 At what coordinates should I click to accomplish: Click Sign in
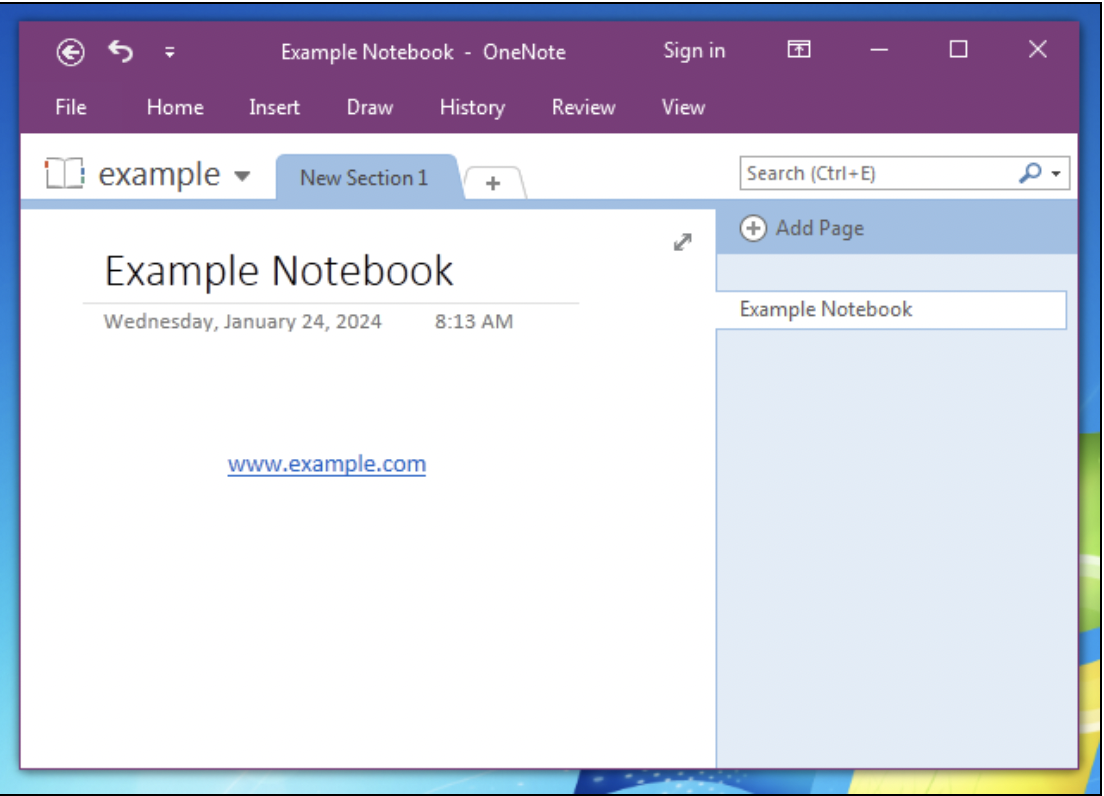pyautogui.click(x=694, y=51)
